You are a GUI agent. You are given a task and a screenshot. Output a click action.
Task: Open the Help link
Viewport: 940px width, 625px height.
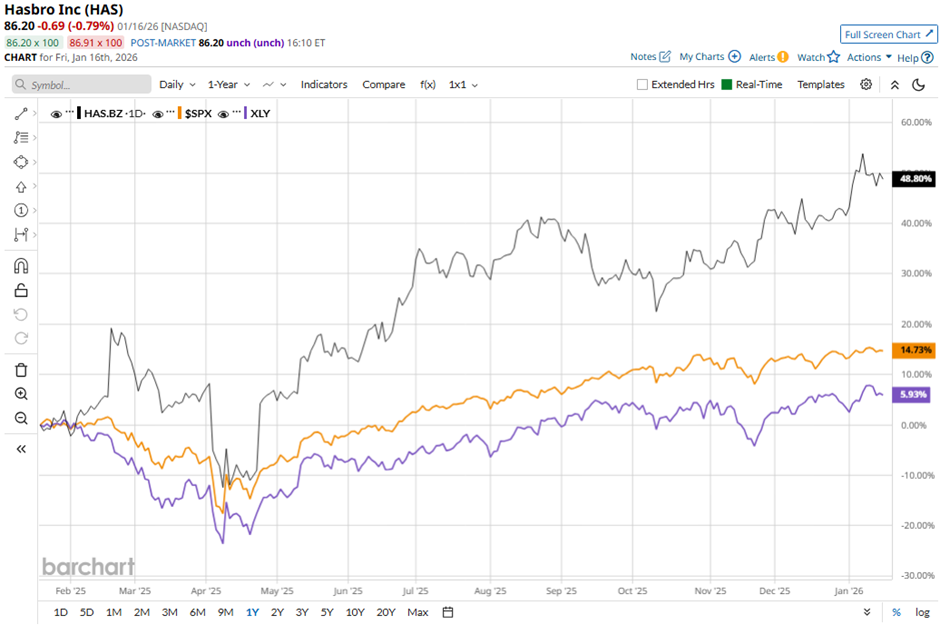pyautogui.click(x=915, y=58)
